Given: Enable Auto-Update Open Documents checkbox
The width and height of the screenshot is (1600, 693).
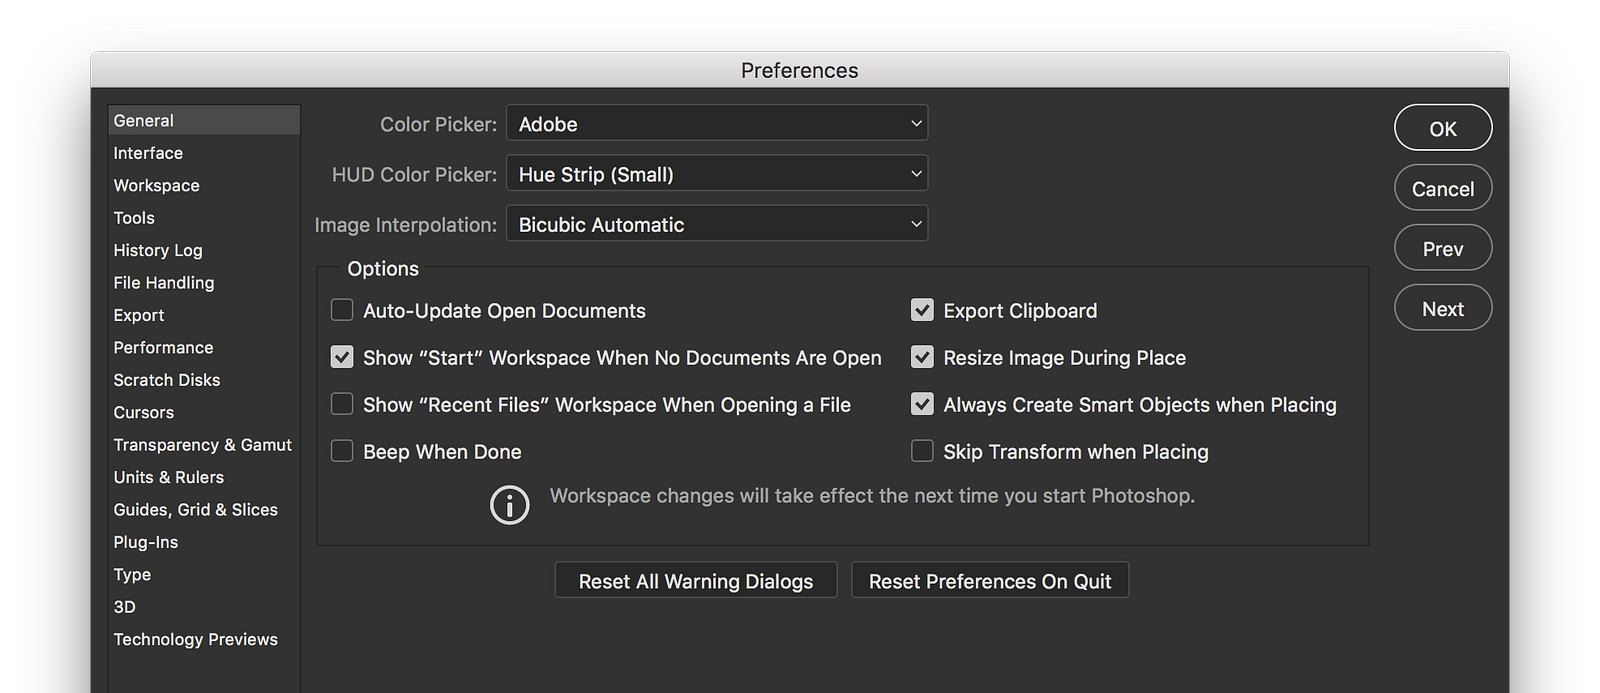Looking at the screenshot, I should pos(342,310).
